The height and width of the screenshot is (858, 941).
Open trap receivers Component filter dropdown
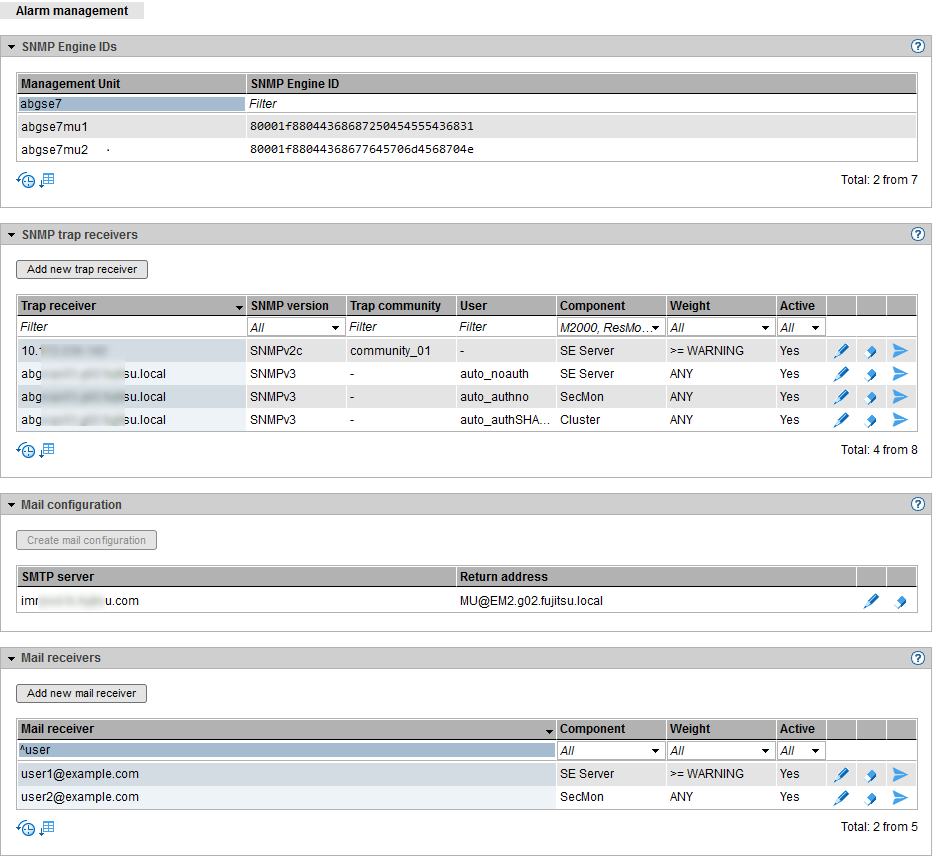pyautogui.click(x=610, y=328)
